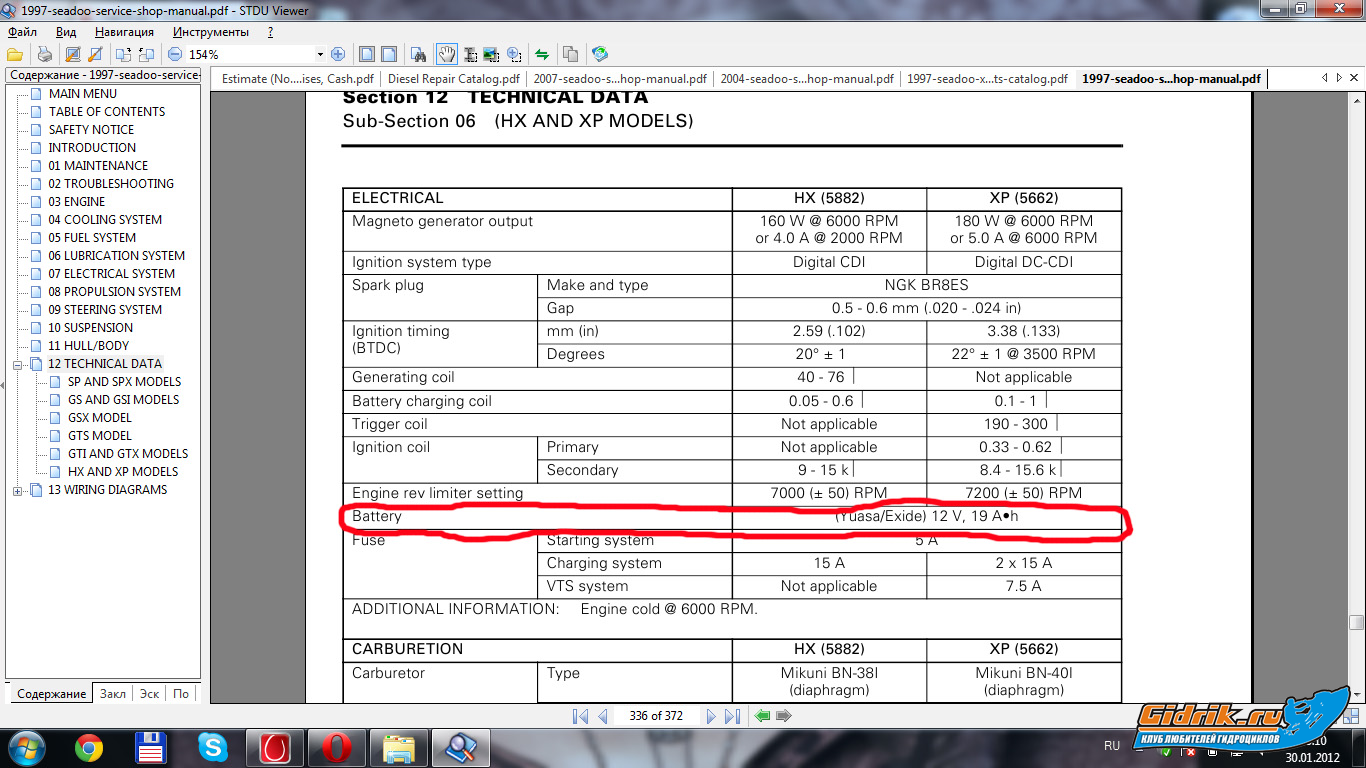Select GTI AND GTX MODELS in contents
Screen dimensions: 1366x768
point(127,454)
